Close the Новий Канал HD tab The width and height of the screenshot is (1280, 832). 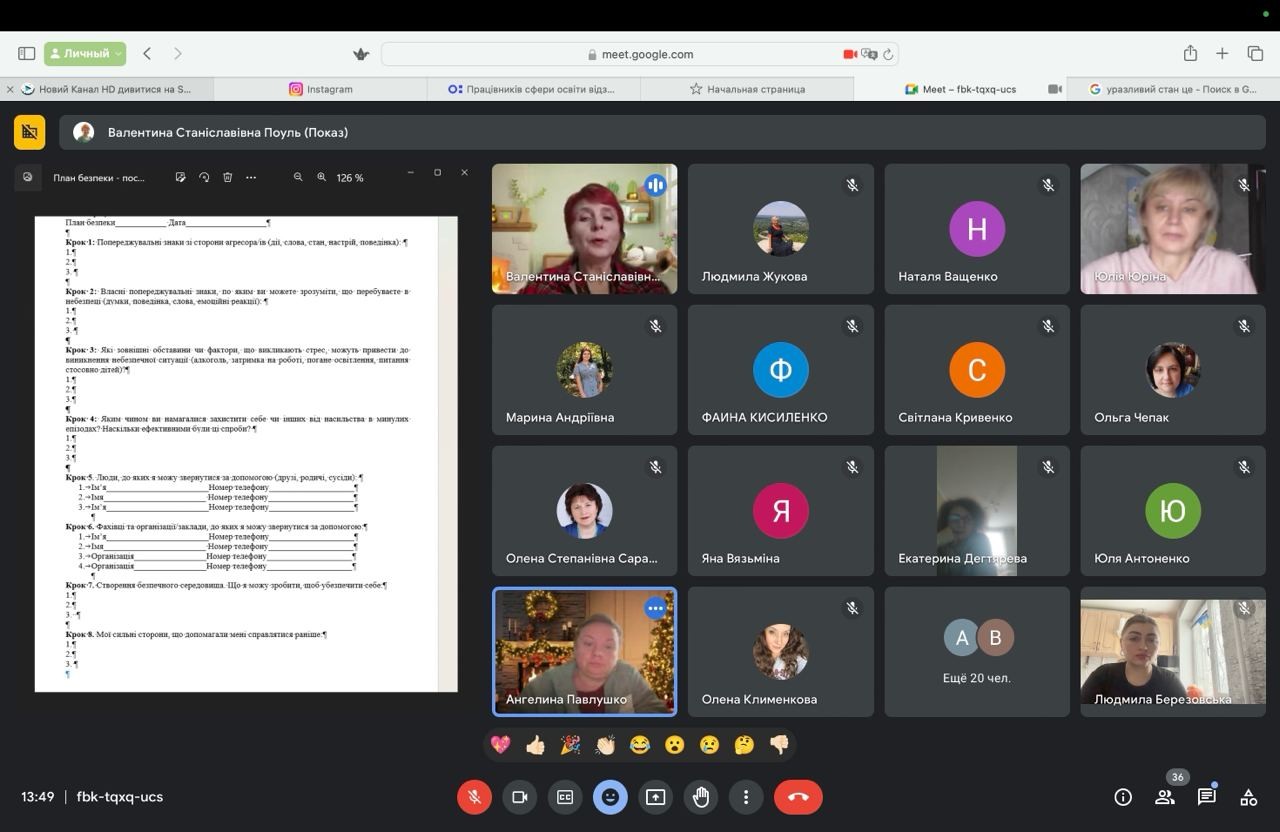10,89
